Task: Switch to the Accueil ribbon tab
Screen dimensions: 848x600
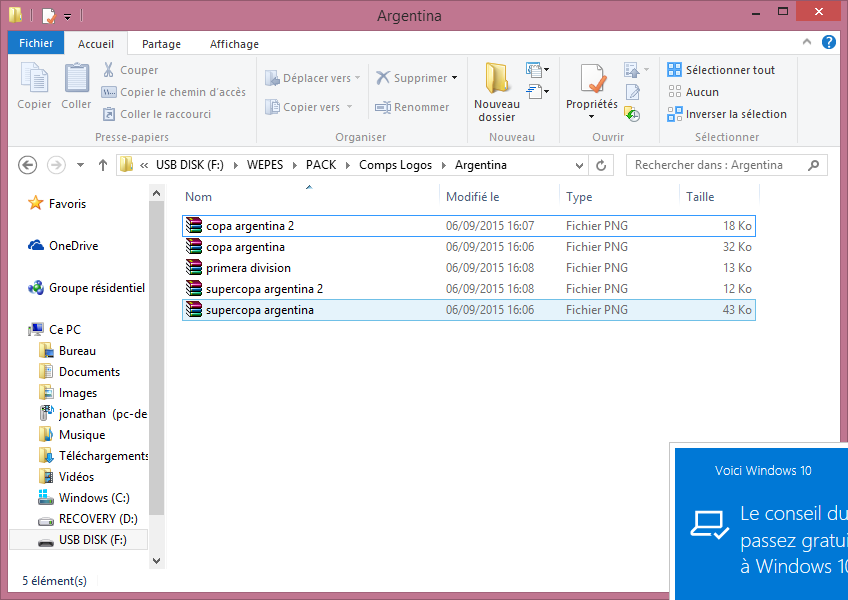Action: (x=96, y=44)
